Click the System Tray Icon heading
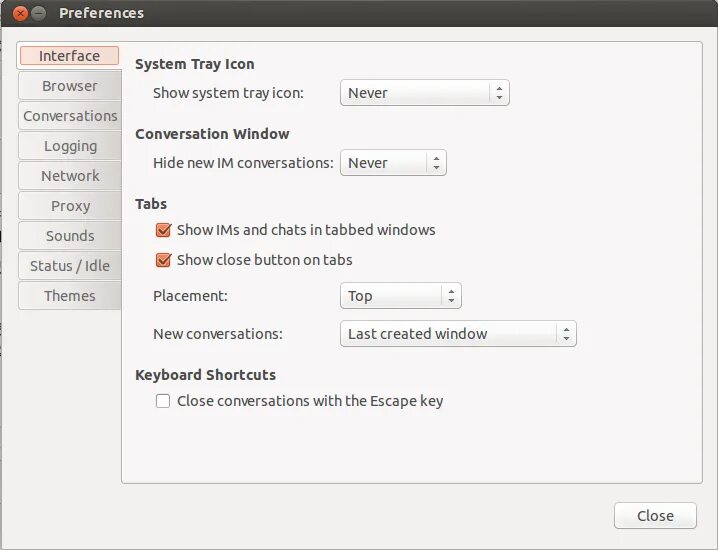This screenshot has width=718, height=550. click(x=195, y=64)
